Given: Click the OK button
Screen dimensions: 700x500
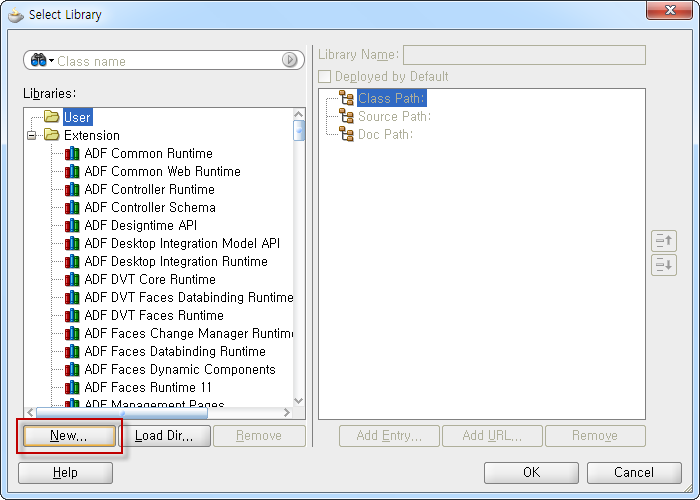Looking at the screenshot, I should coord(531,472).
